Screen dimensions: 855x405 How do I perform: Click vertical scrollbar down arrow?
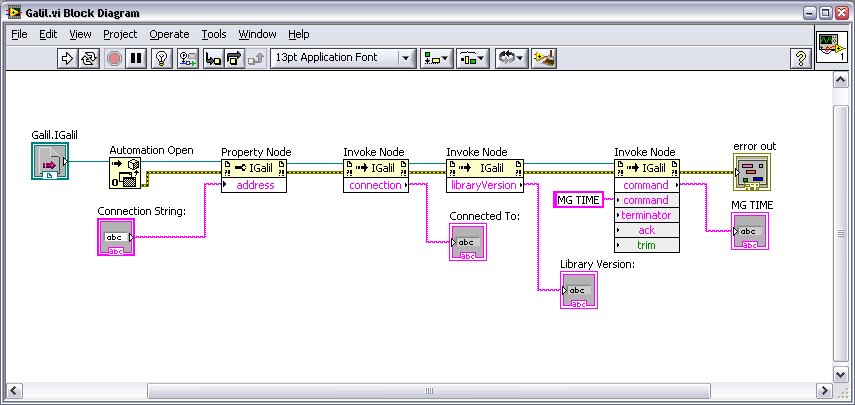point(840,373)
